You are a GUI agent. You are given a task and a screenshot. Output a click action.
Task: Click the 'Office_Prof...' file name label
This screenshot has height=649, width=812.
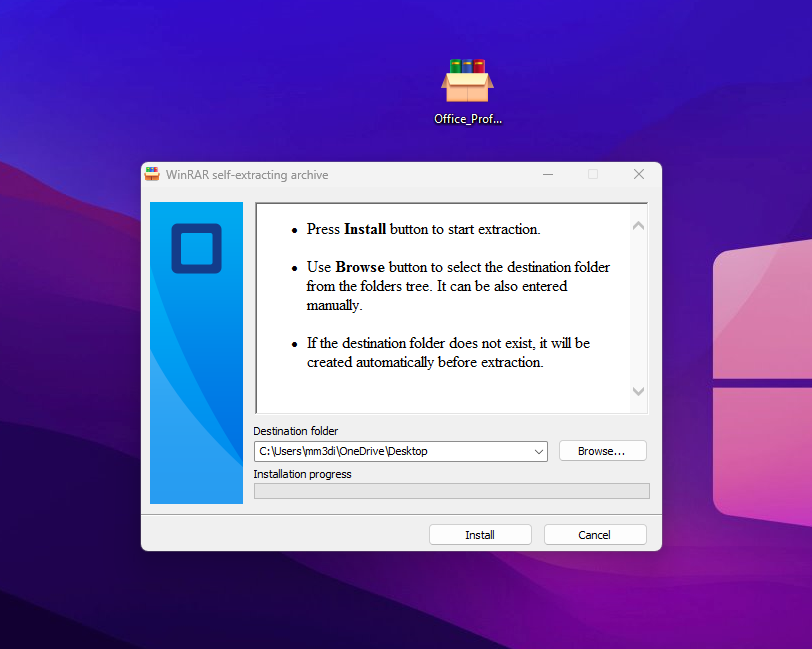point(468,119)
